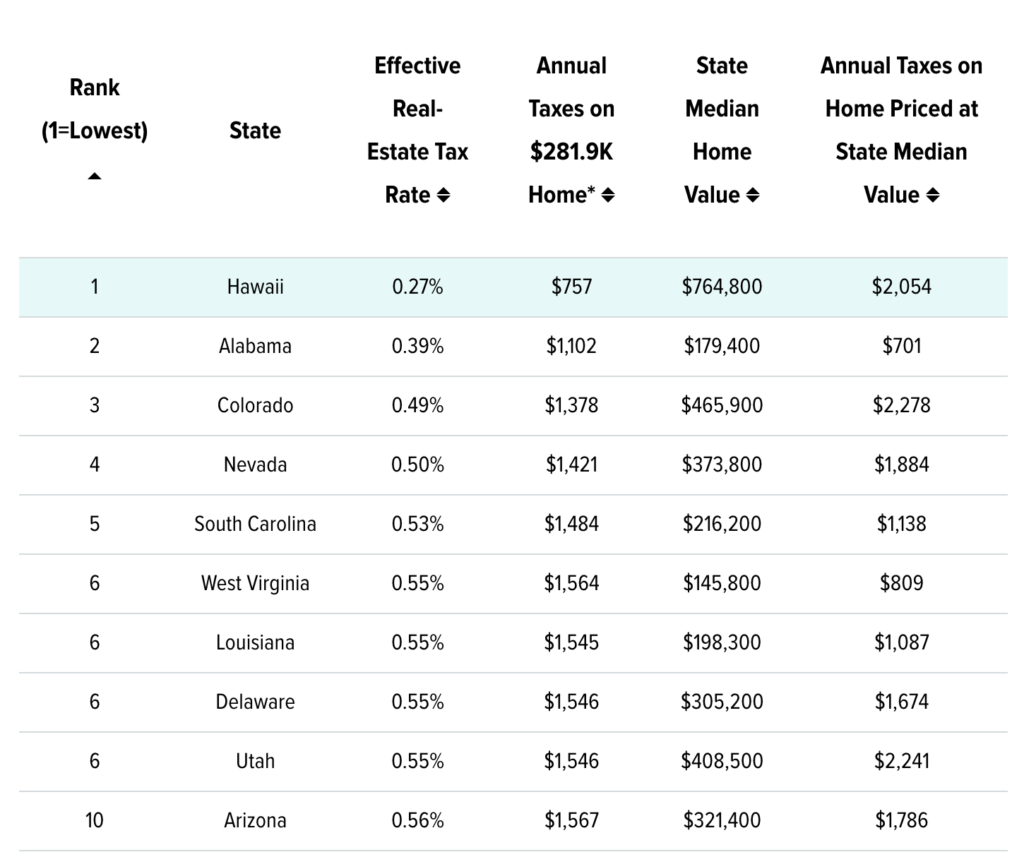The image size is (1024, 857).
Task: Click Utah's $2,241 annual taxes cell
Action: pyautogui.click(x=901, y=760)
